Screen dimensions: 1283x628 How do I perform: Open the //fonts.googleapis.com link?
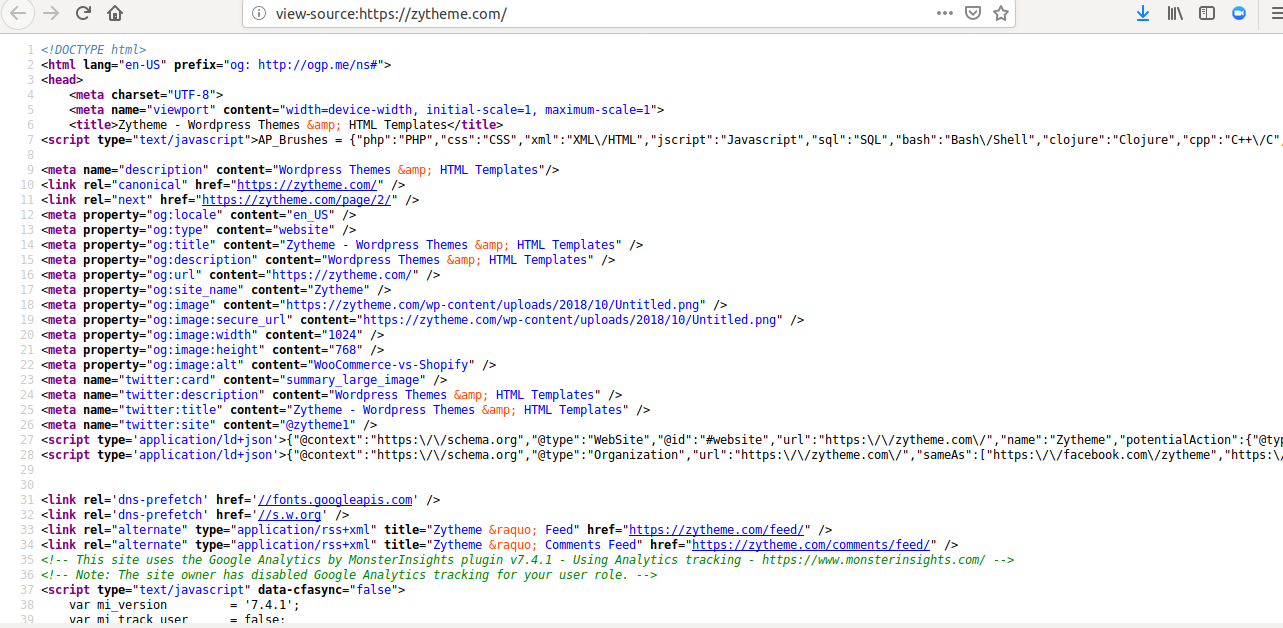pos(335,500)
